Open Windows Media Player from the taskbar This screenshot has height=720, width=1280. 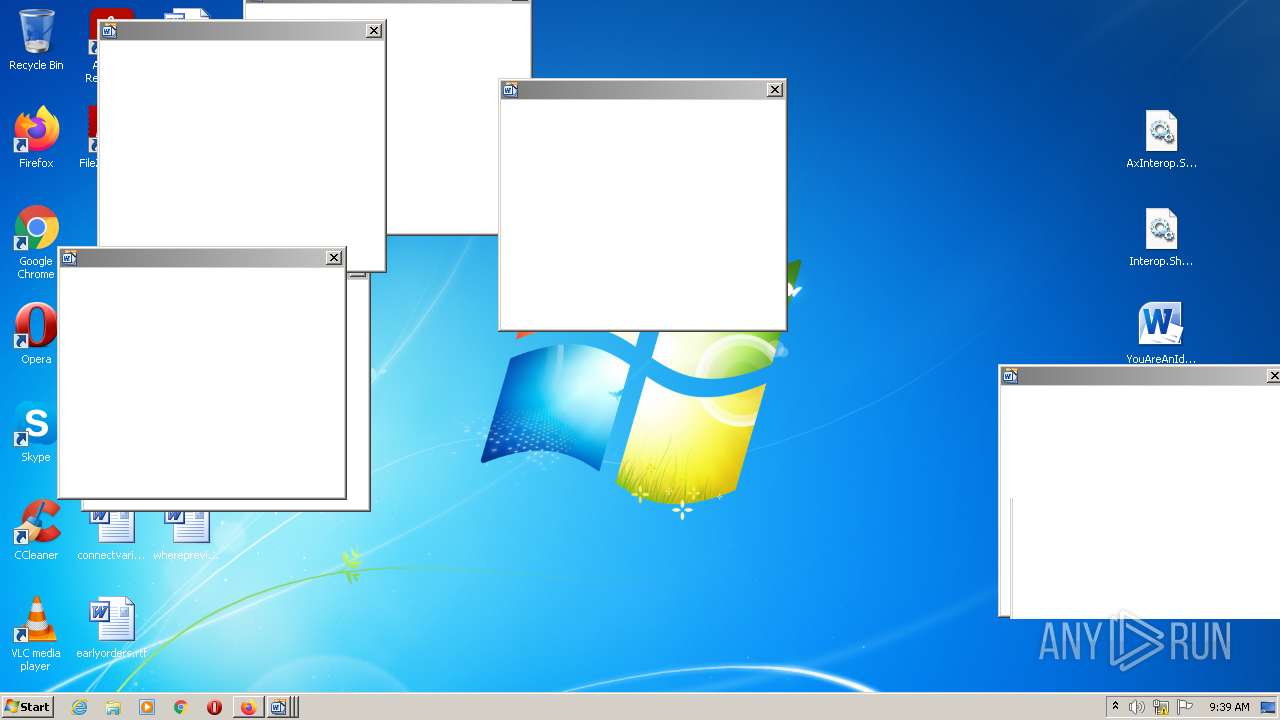147,707
